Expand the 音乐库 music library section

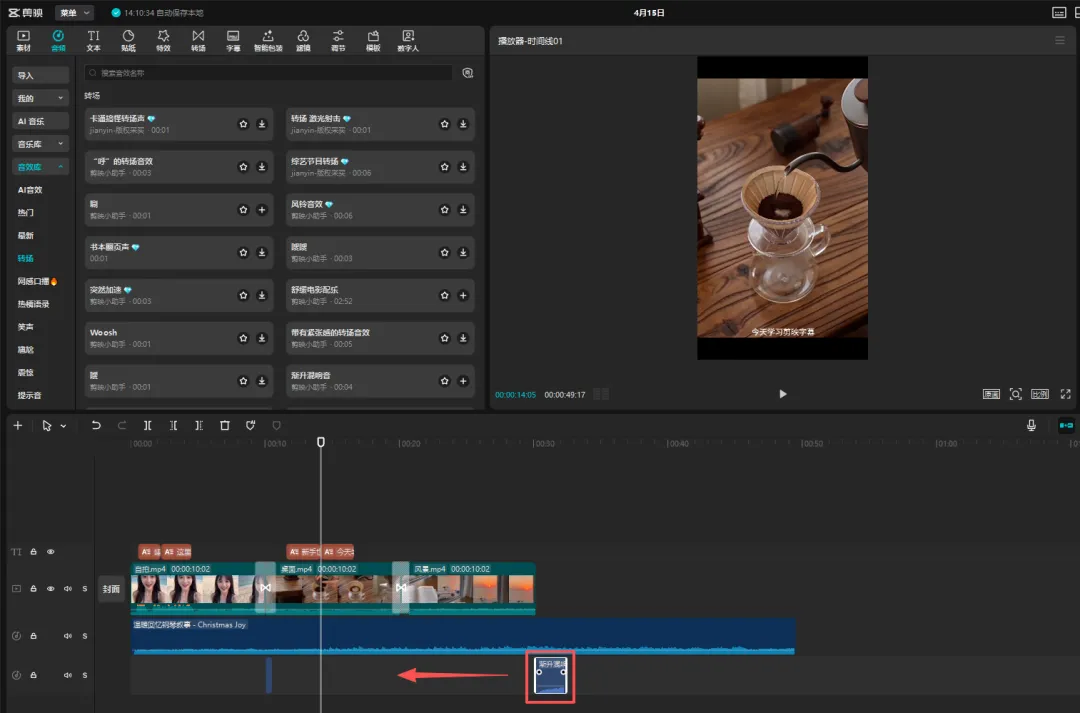pos(40,144)
